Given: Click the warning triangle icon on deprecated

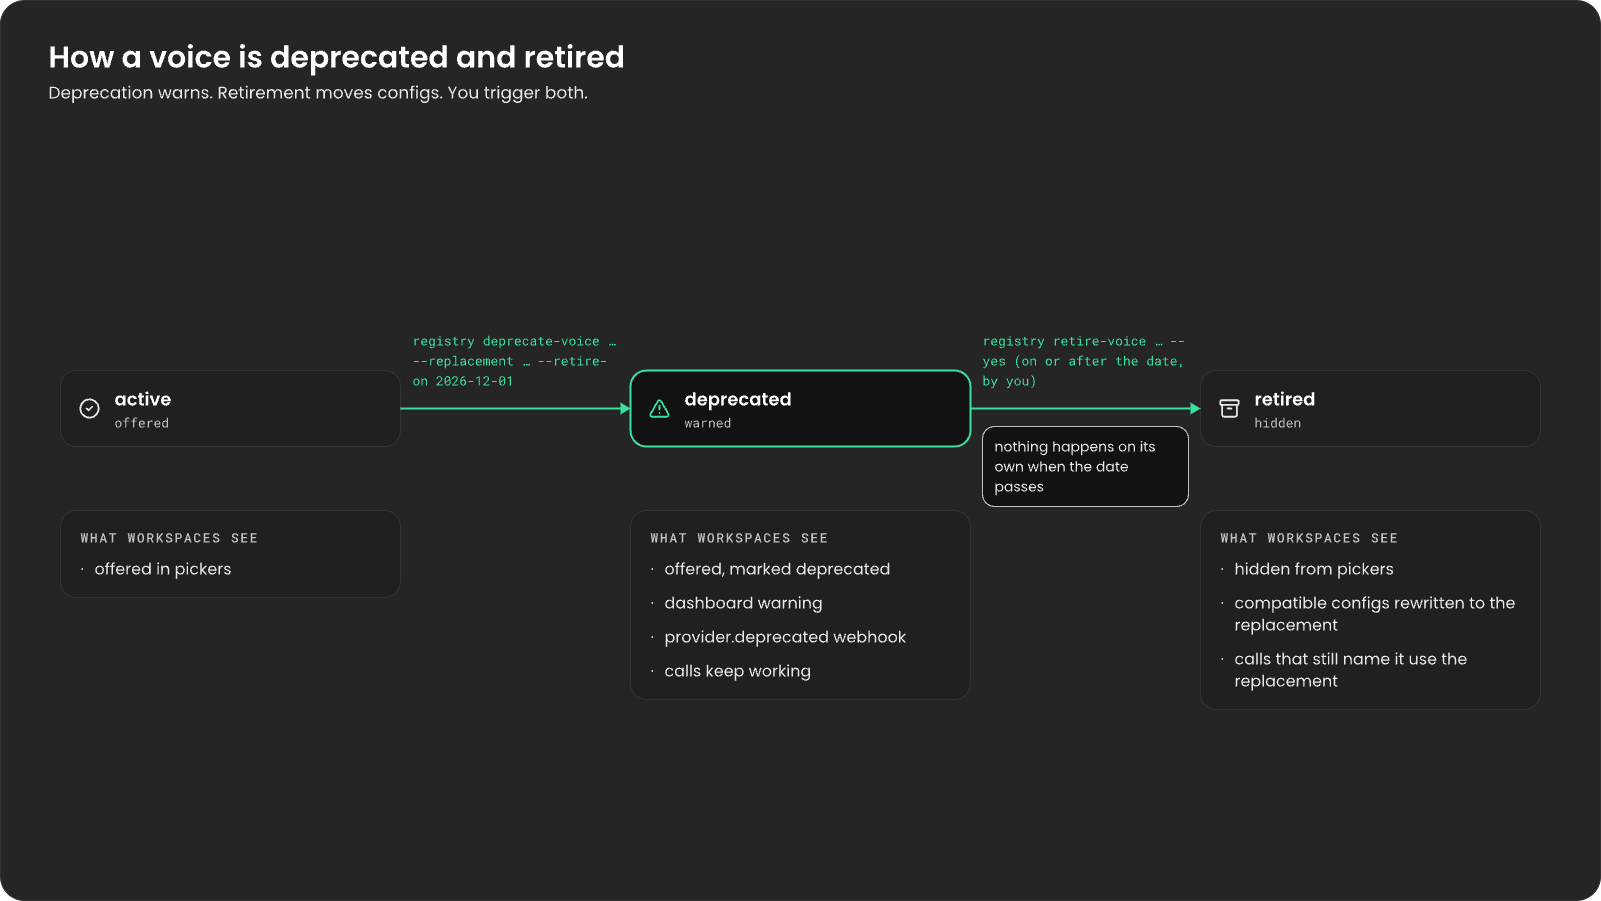Looking at the screenshot, I should coord(660,408).
